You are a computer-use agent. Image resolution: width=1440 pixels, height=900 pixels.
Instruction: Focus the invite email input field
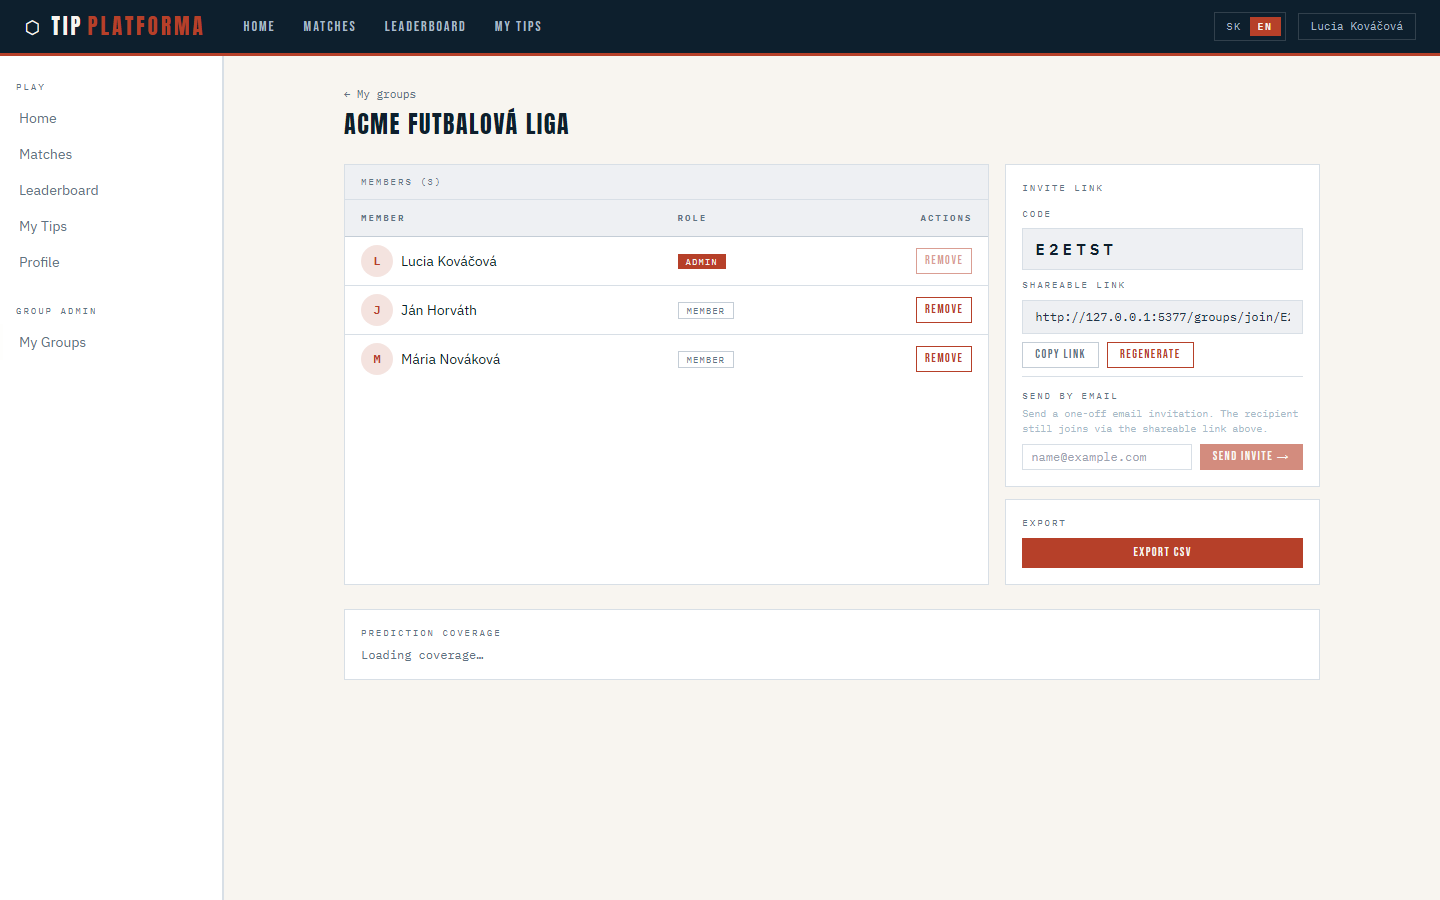pyautogui.click(x=1106, y=457)
